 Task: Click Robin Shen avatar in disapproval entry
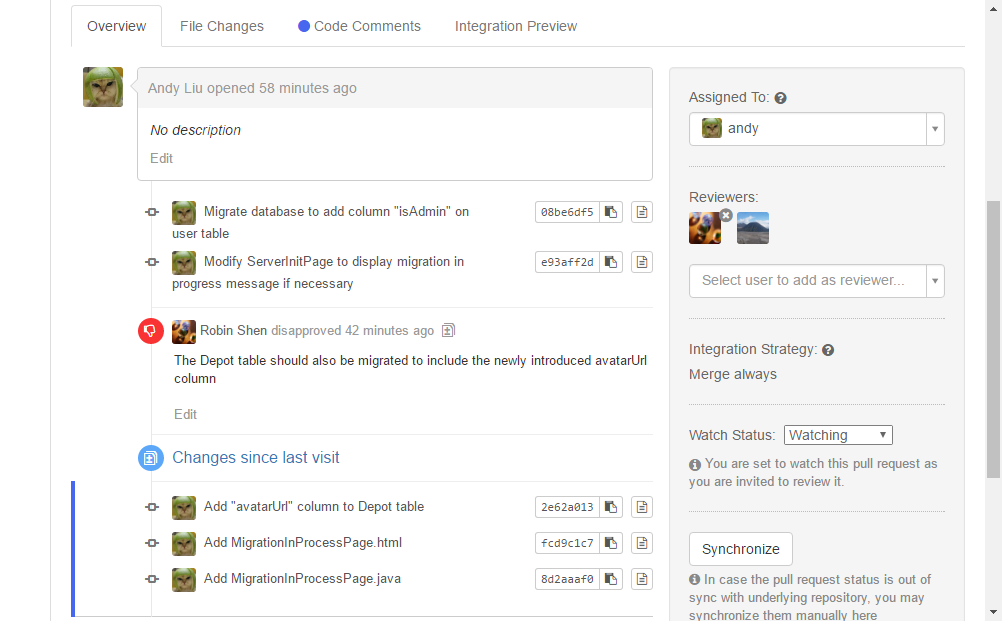[184, 332]
